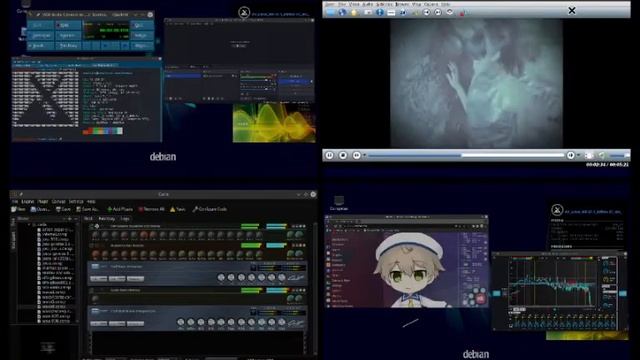
Task: Open the media player's Audio menu
Action: (x=368, y=4)
